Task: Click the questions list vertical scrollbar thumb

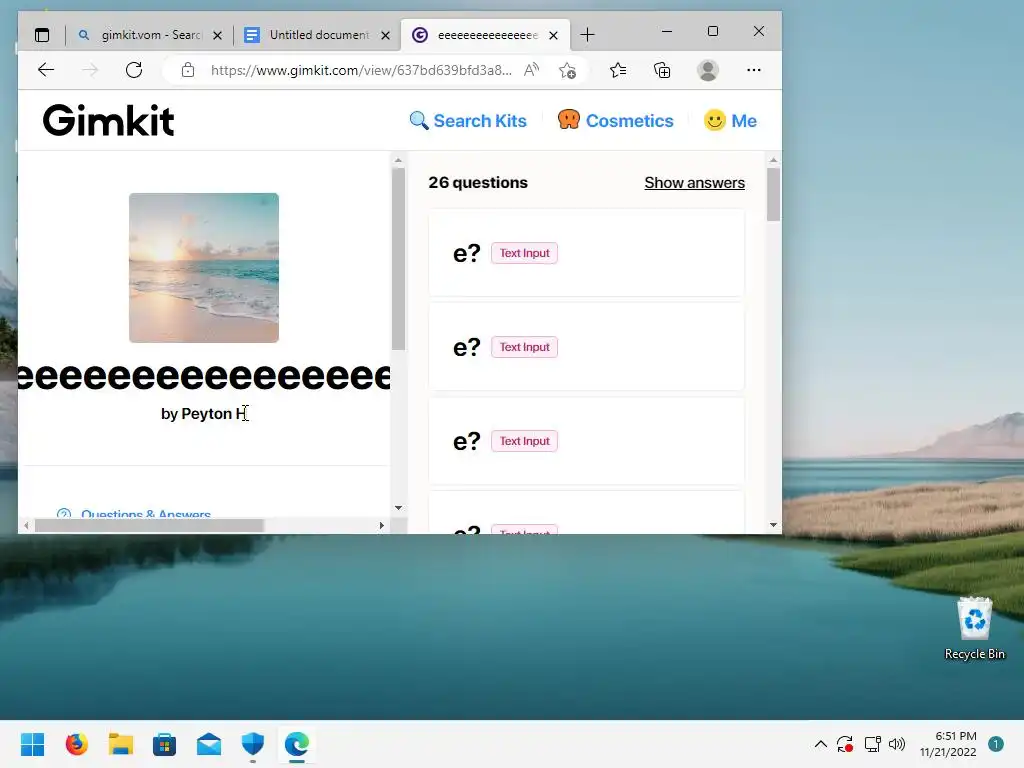Action: [x=773, y=195]
